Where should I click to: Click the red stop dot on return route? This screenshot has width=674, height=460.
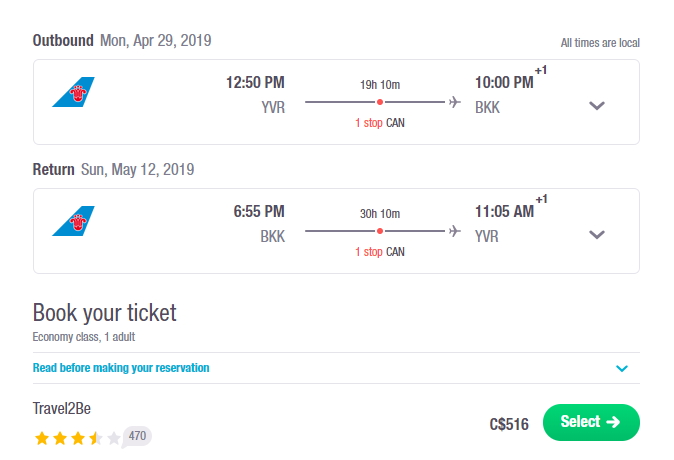pyautogui.click(x=380, y=231)
